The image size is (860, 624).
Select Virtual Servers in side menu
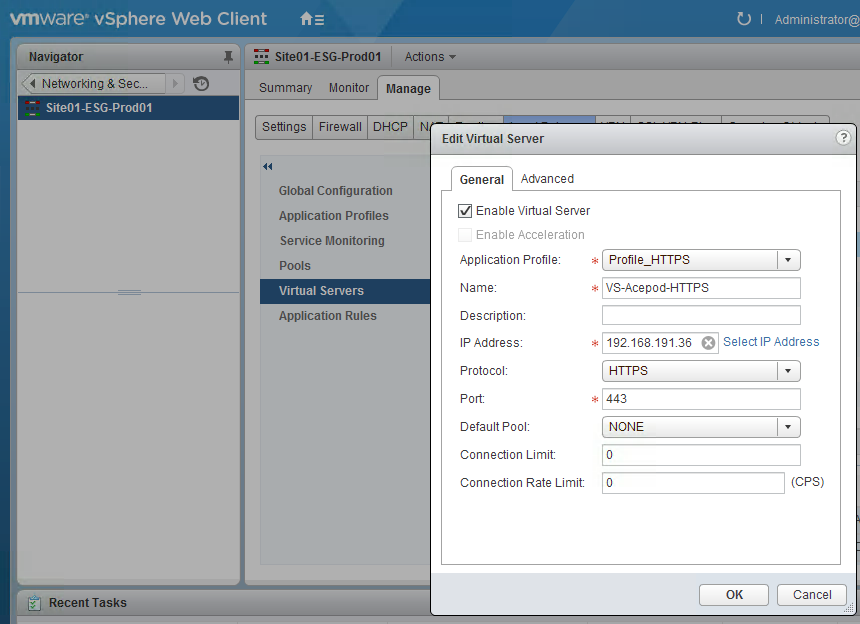coord(345,291)
